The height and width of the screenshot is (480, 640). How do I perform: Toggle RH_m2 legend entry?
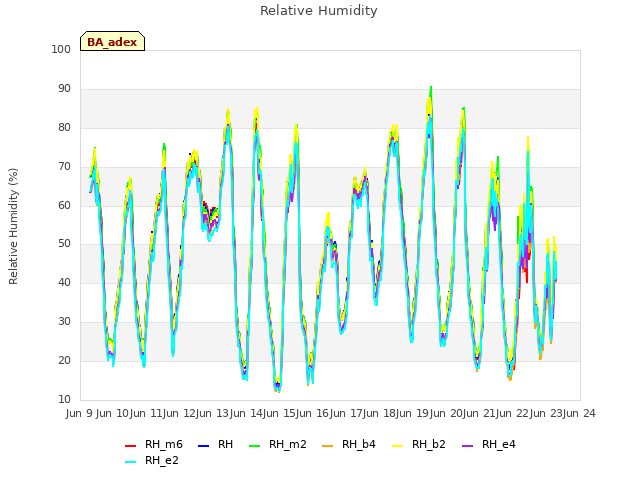click(278, 444)
